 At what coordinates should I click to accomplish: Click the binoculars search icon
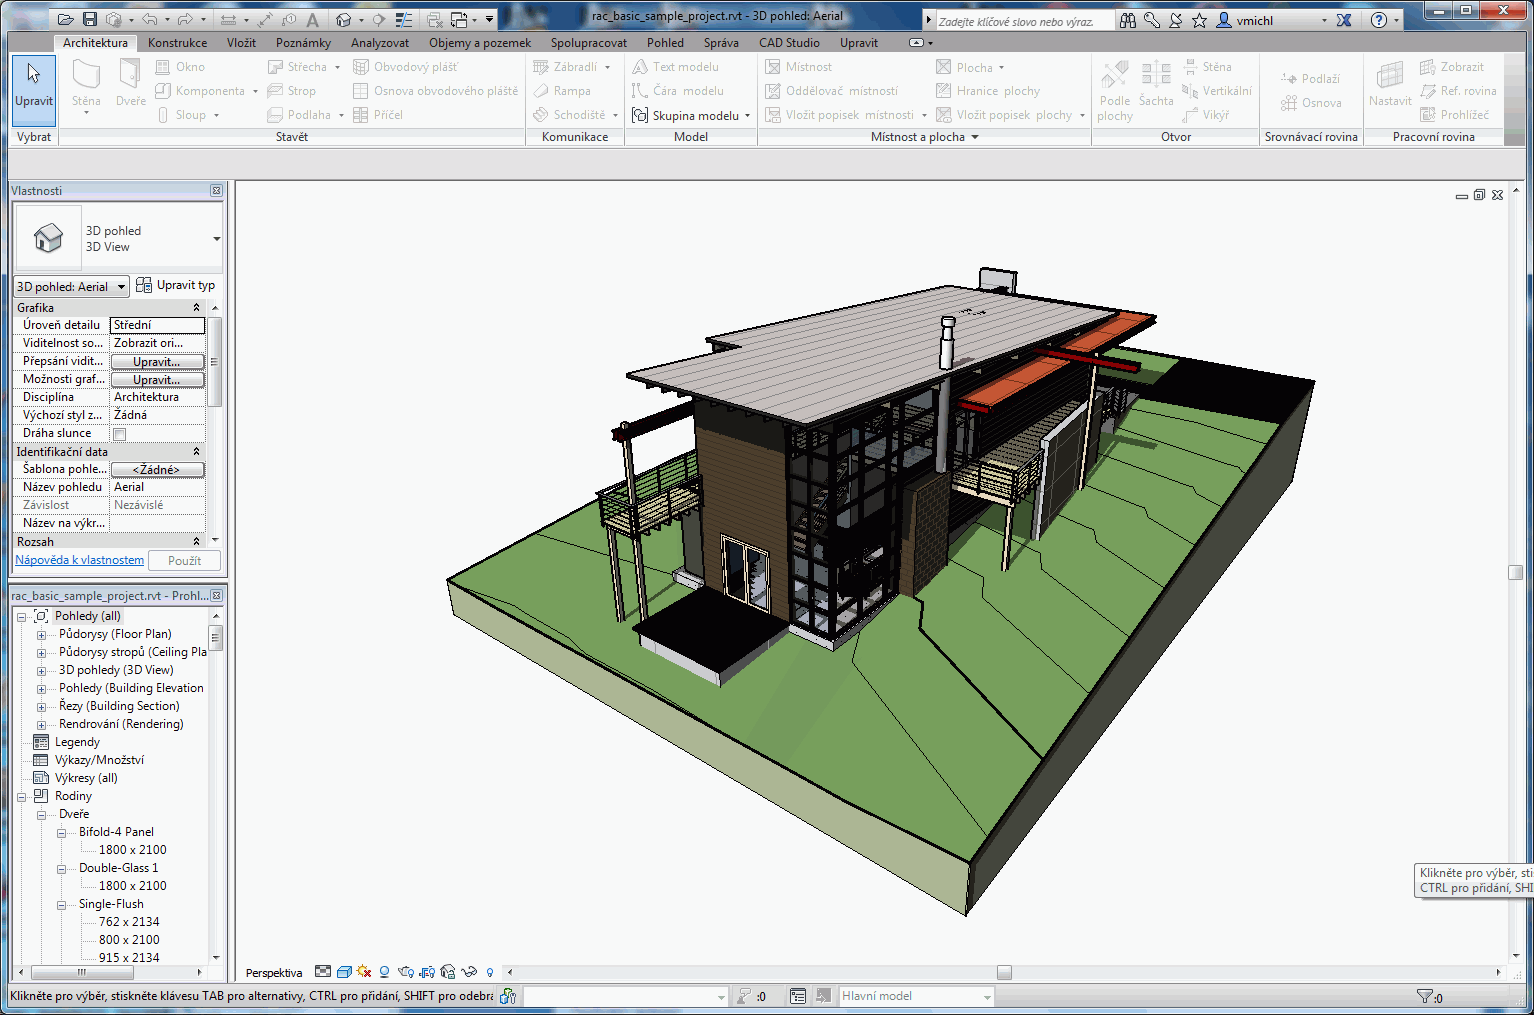coord(1128,20)
